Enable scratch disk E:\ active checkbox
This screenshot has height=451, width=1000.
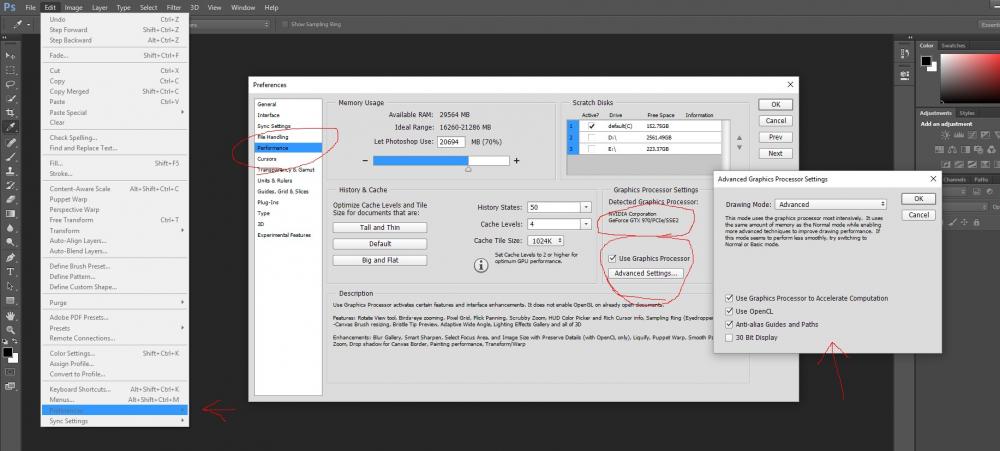tap(591, 149)
